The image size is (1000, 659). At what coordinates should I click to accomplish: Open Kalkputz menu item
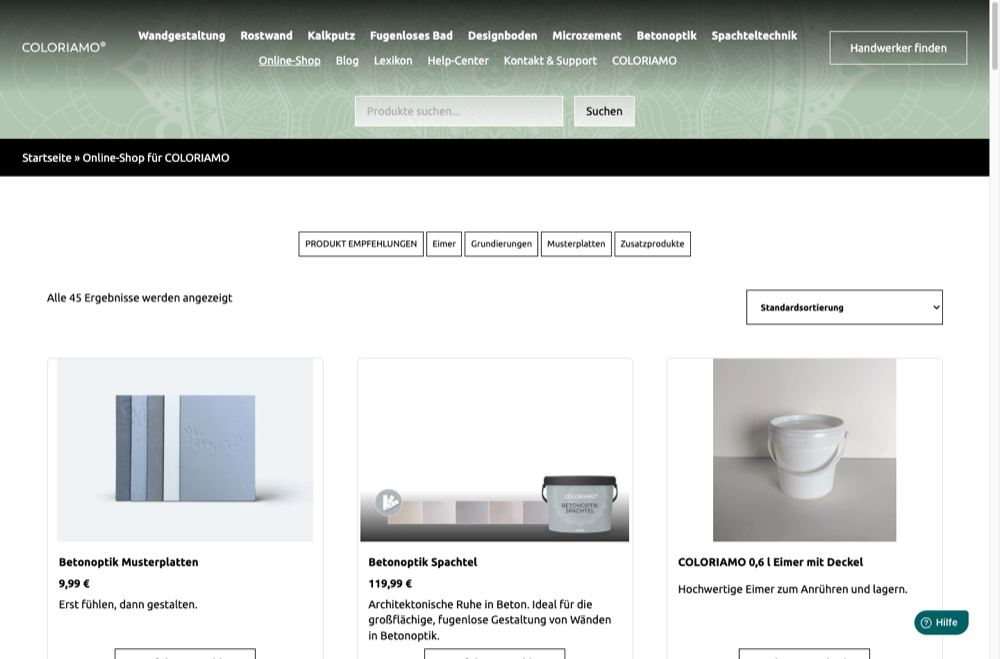331,36
